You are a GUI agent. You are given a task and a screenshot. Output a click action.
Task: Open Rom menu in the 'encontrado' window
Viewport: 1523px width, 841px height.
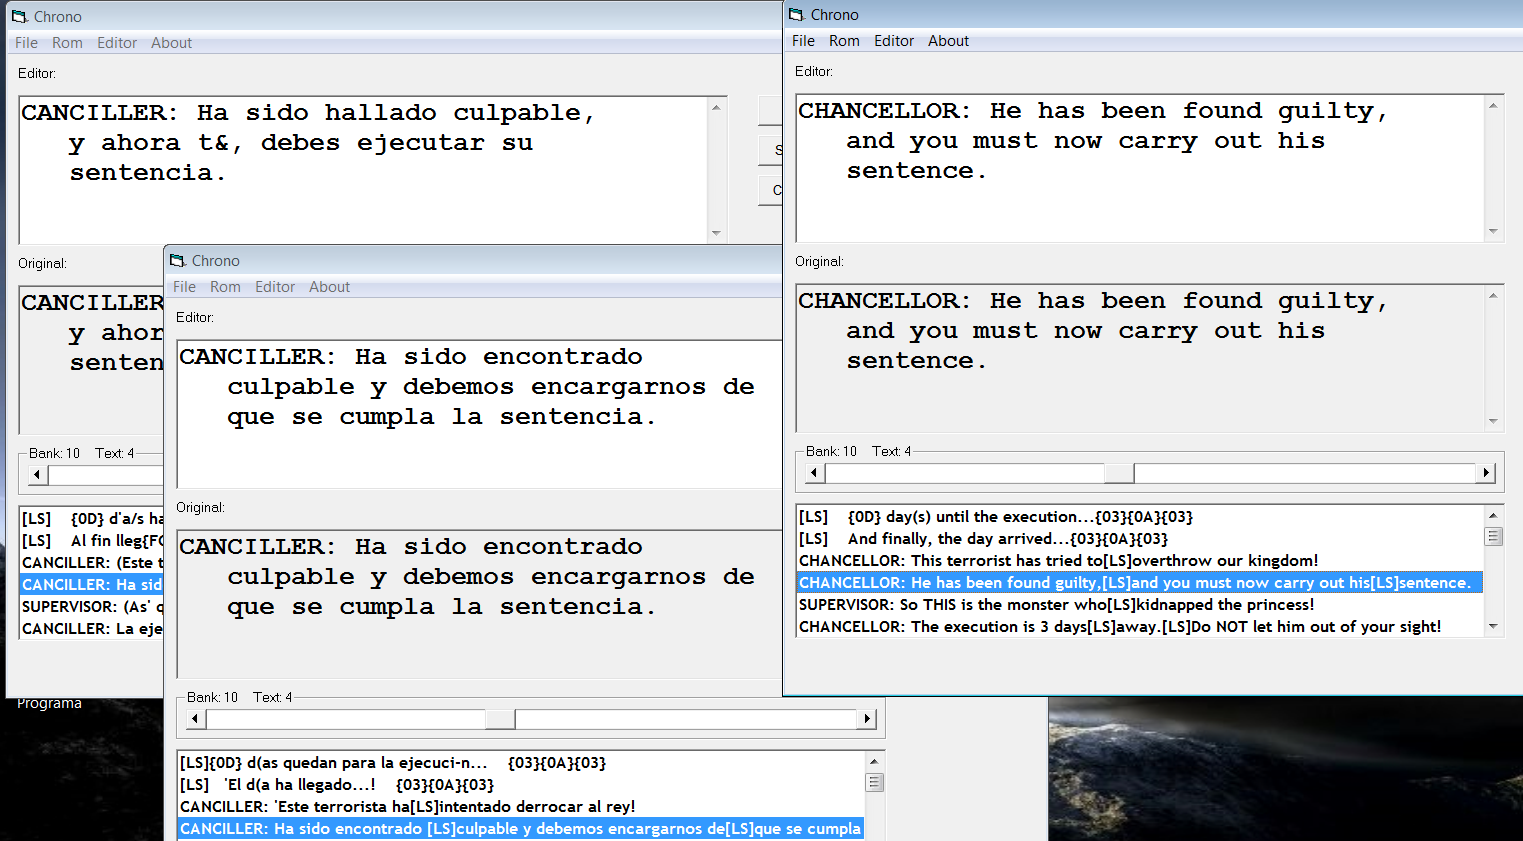pos(225,287)
